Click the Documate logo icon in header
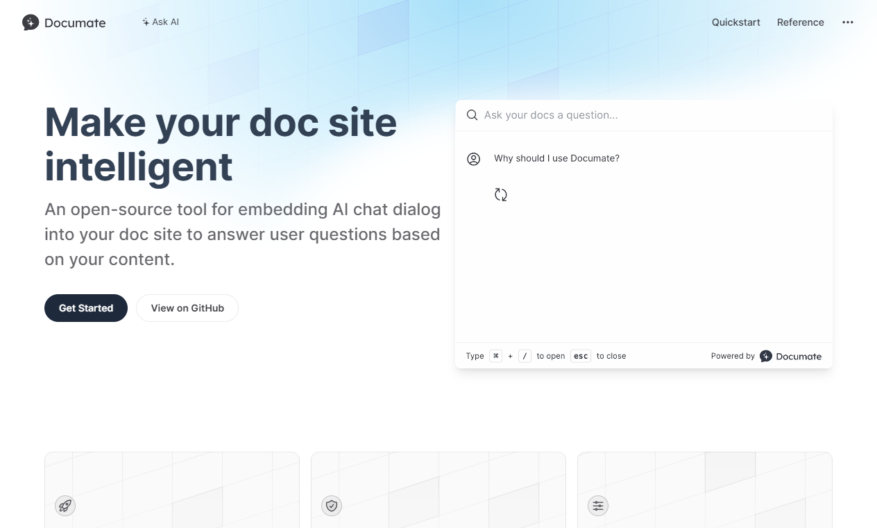Screen dimensions: 877x528 30,22
